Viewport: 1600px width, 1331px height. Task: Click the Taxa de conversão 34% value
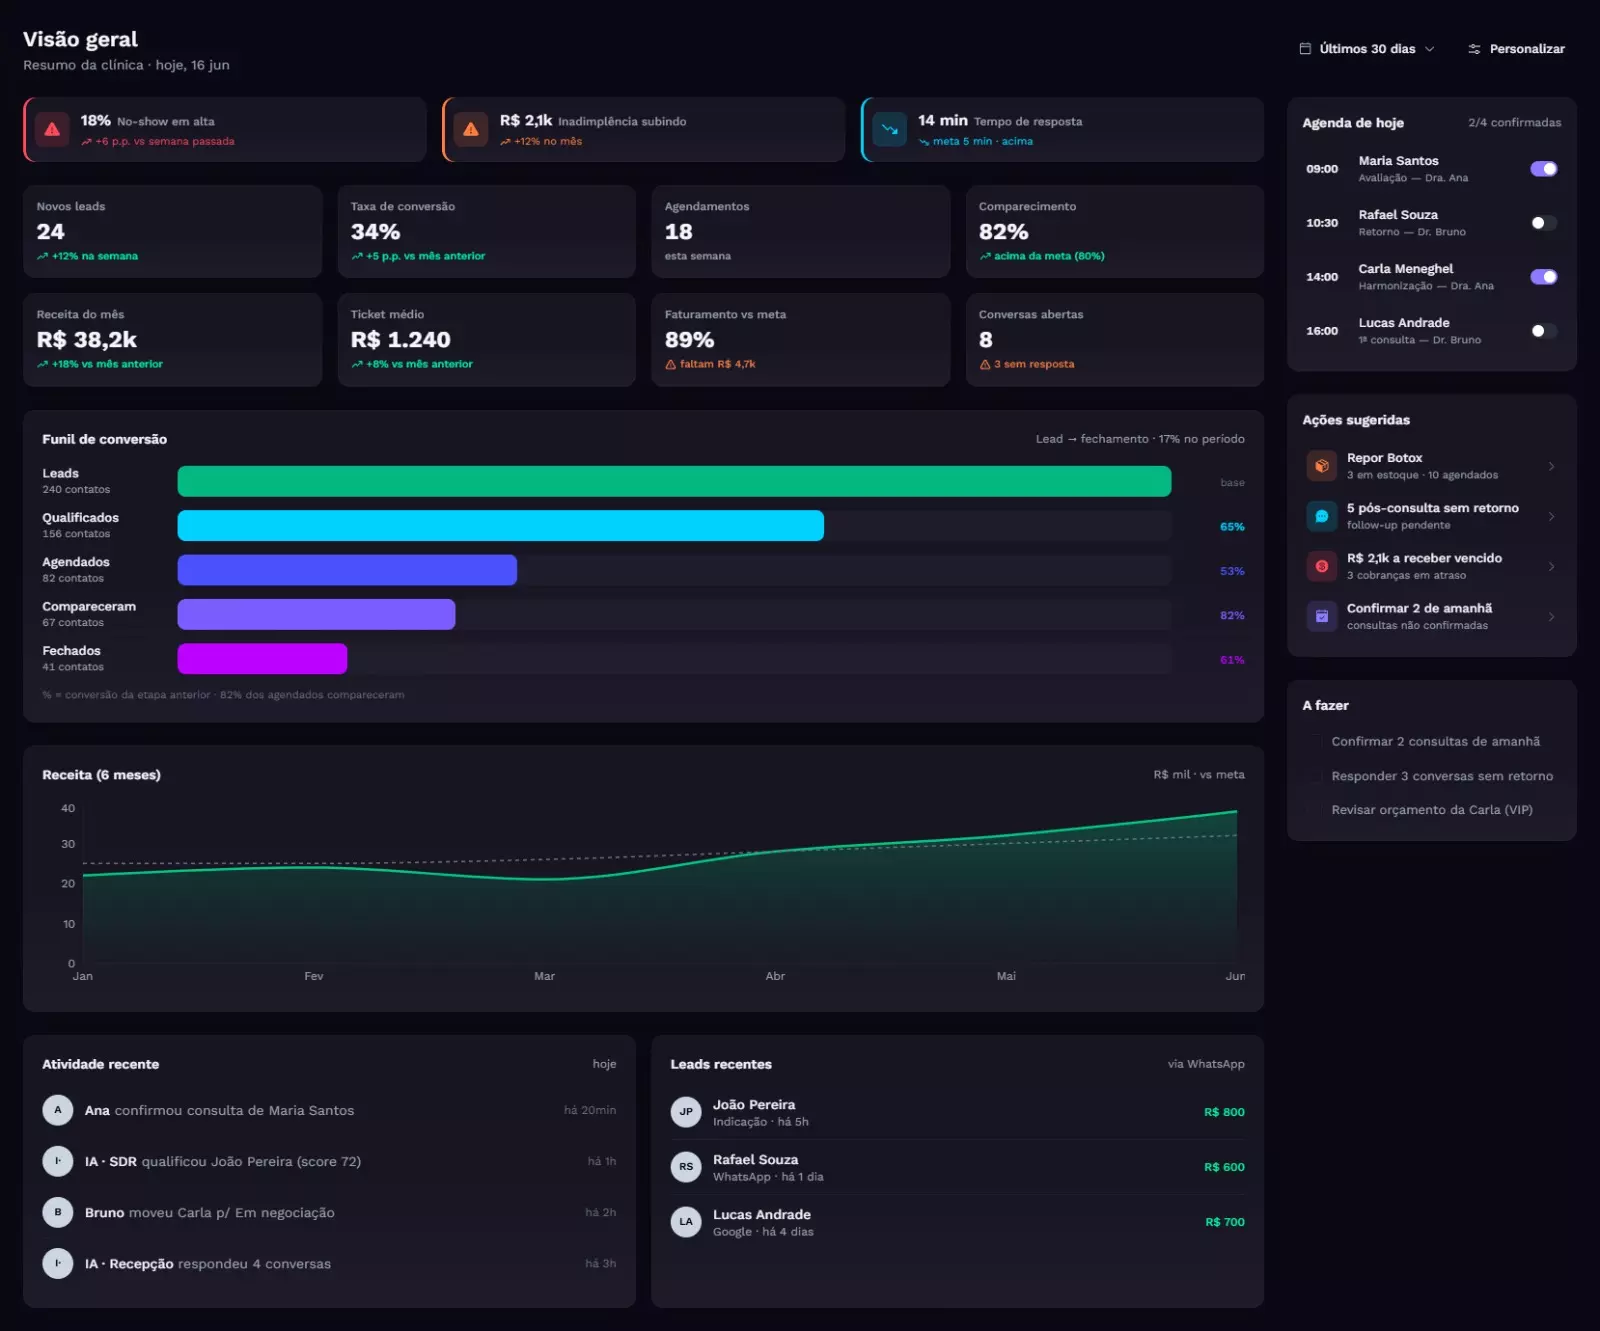pyautogui.click(x=375, y=232)
